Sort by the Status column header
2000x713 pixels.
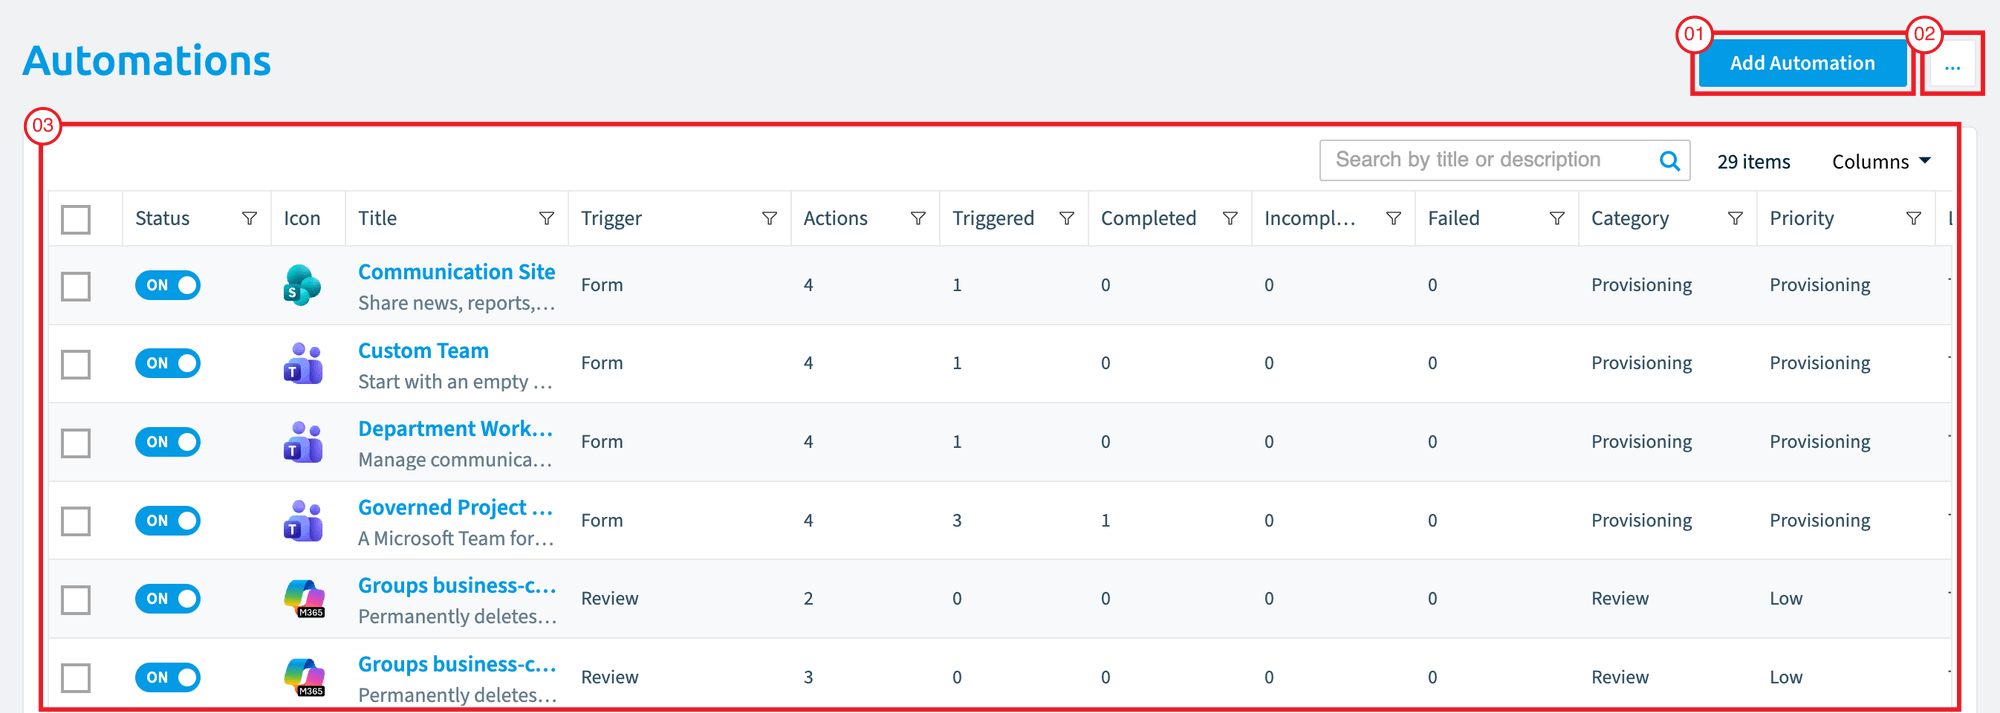click(162, 218)
